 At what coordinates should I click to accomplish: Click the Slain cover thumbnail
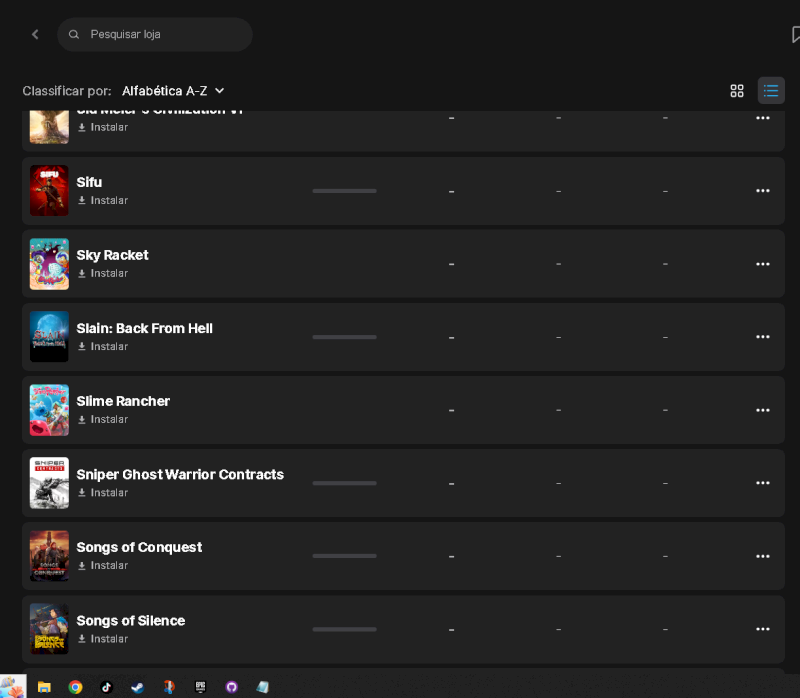[49, 337]
